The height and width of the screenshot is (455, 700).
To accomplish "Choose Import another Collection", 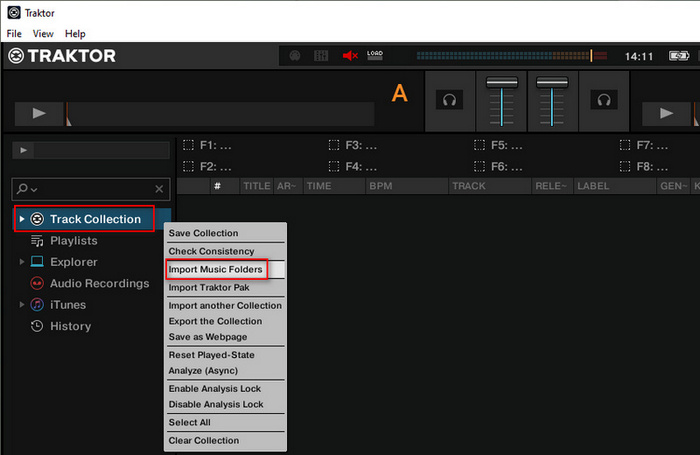I will click(225, 306).
